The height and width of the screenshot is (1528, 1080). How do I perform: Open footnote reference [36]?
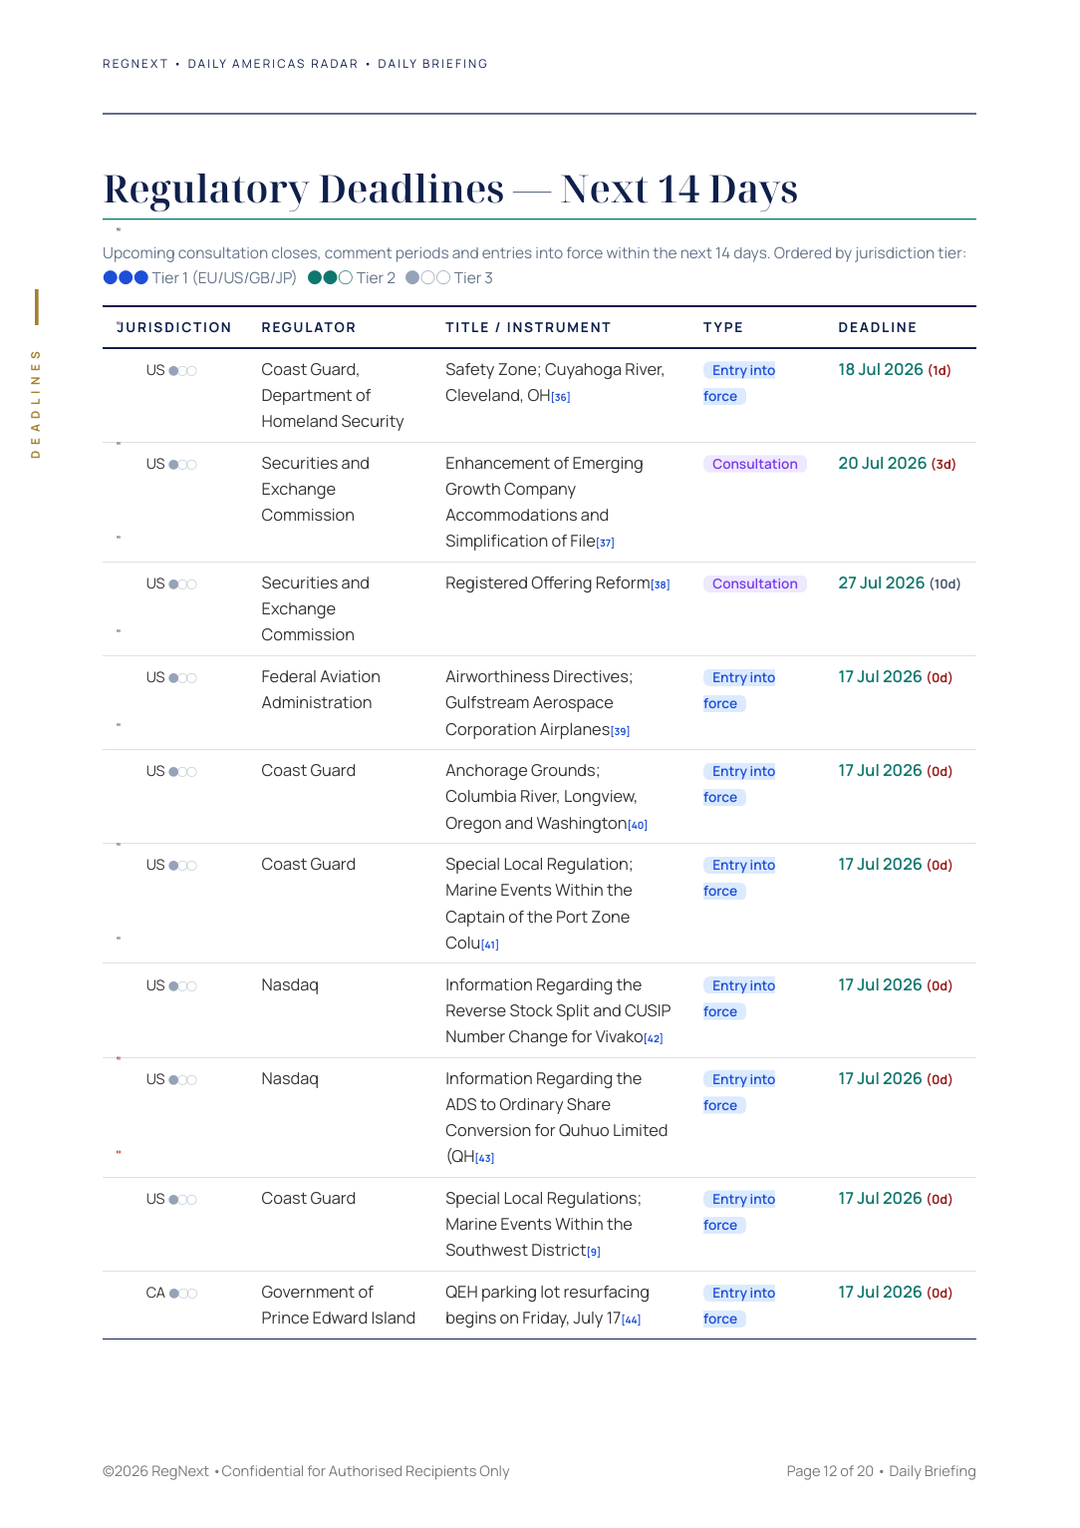pyautogui.click(x=561, y=398)
